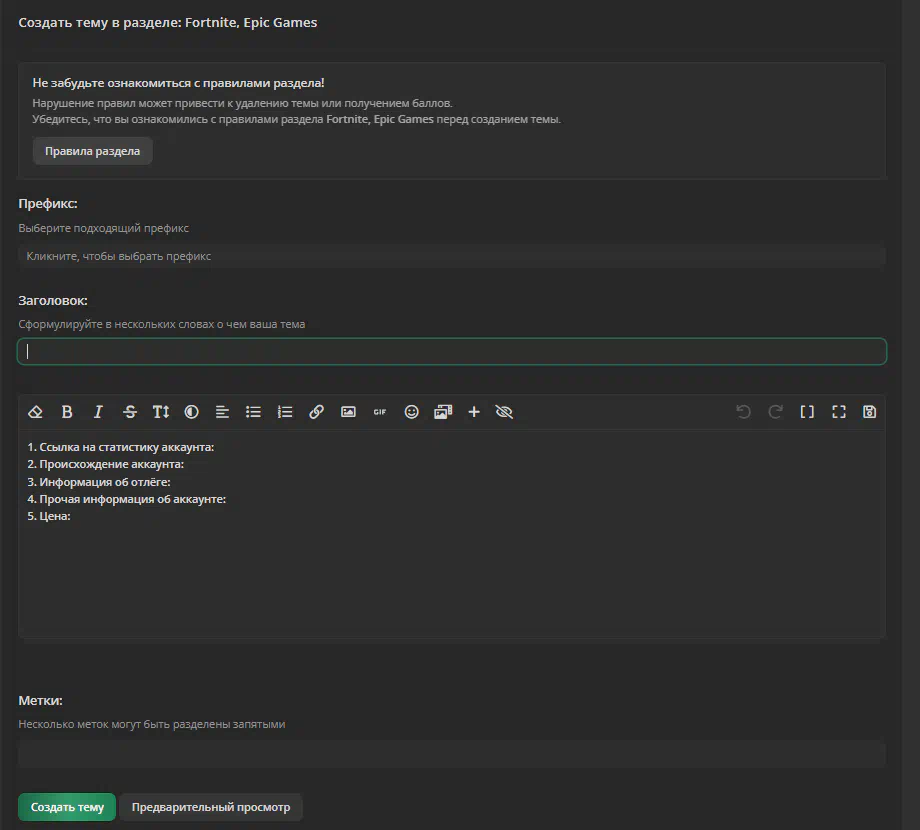The width and height of the screenshot is (920, 830).
Task: Click the eraser remove formatting icon
Action: pos(36,412)
